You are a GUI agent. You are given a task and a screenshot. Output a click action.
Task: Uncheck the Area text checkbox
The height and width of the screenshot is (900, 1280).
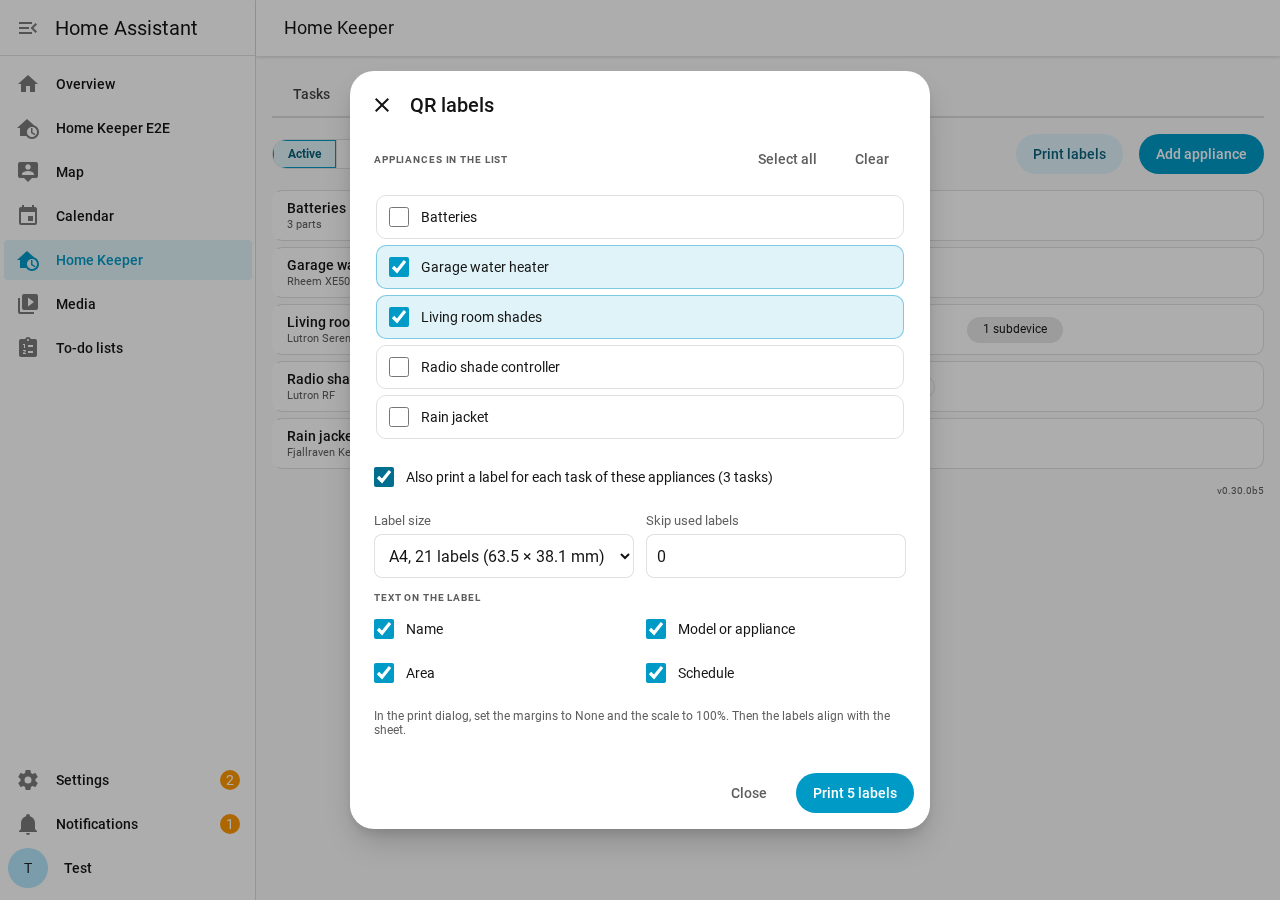(384, 673)
